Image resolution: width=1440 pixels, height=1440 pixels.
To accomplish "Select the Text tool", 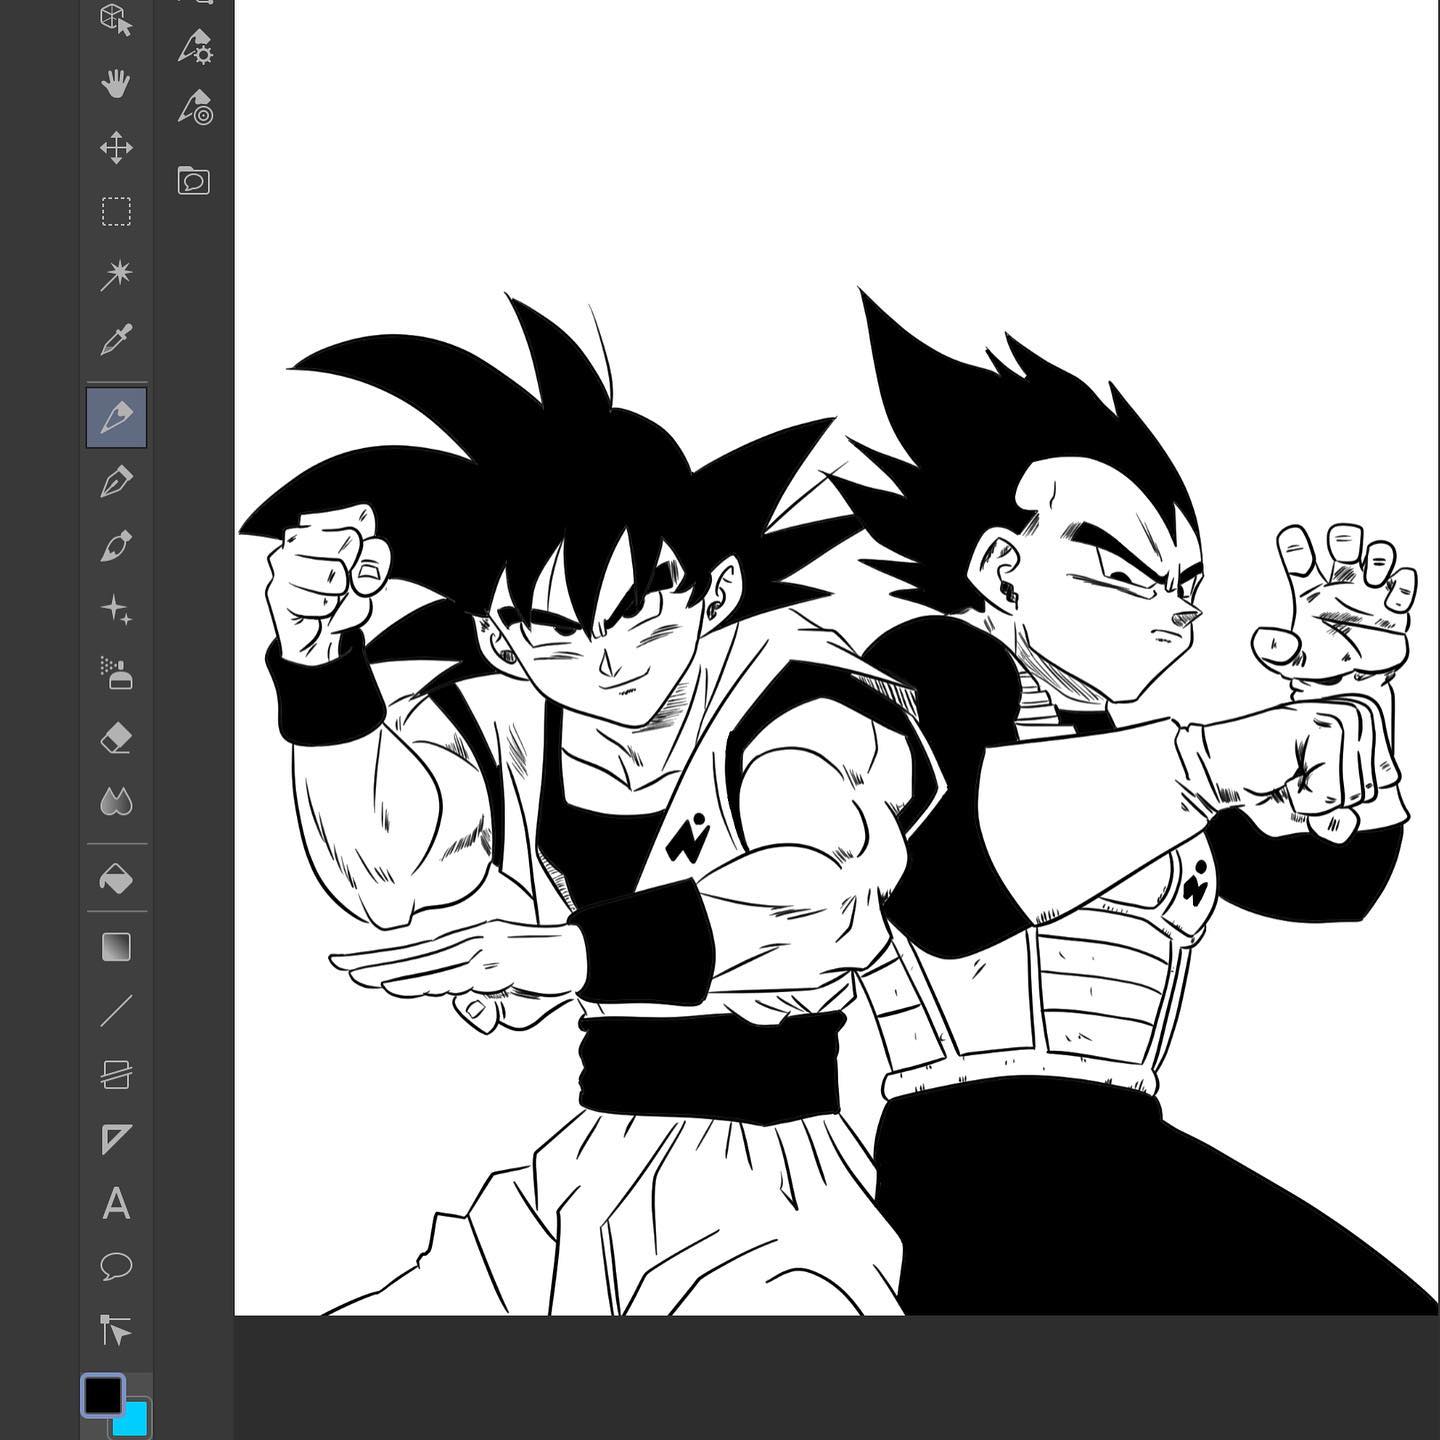I will point(116,1203).
